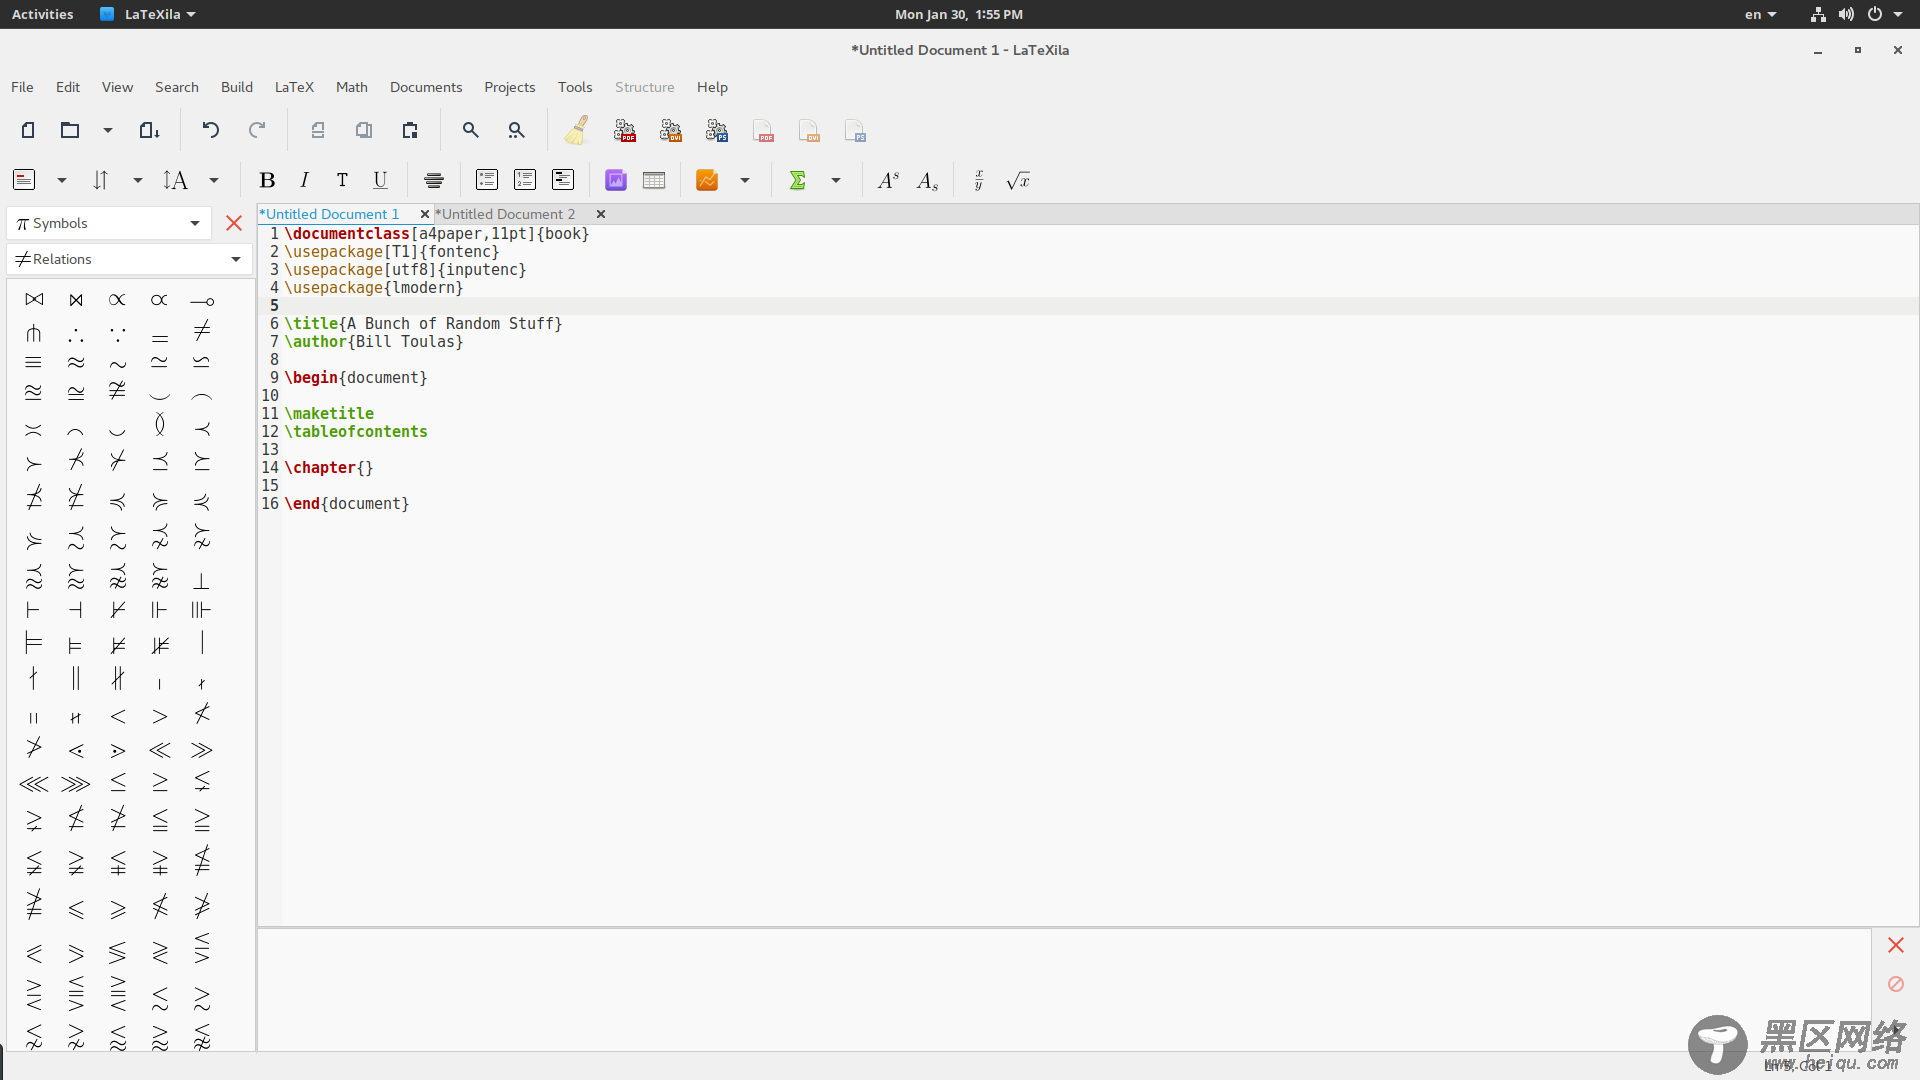Click the Cut icon in toolbar
1920x1080 pixels.
[318, 130]
